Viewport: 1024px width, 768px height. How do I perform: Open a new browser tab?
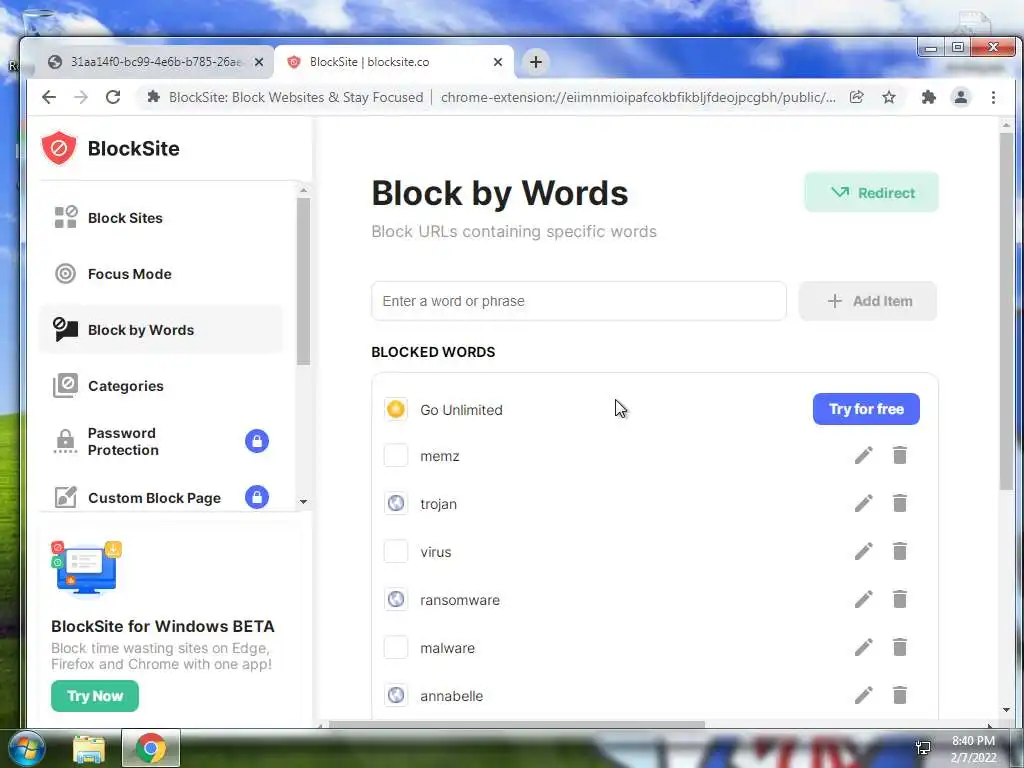point(536,62)
